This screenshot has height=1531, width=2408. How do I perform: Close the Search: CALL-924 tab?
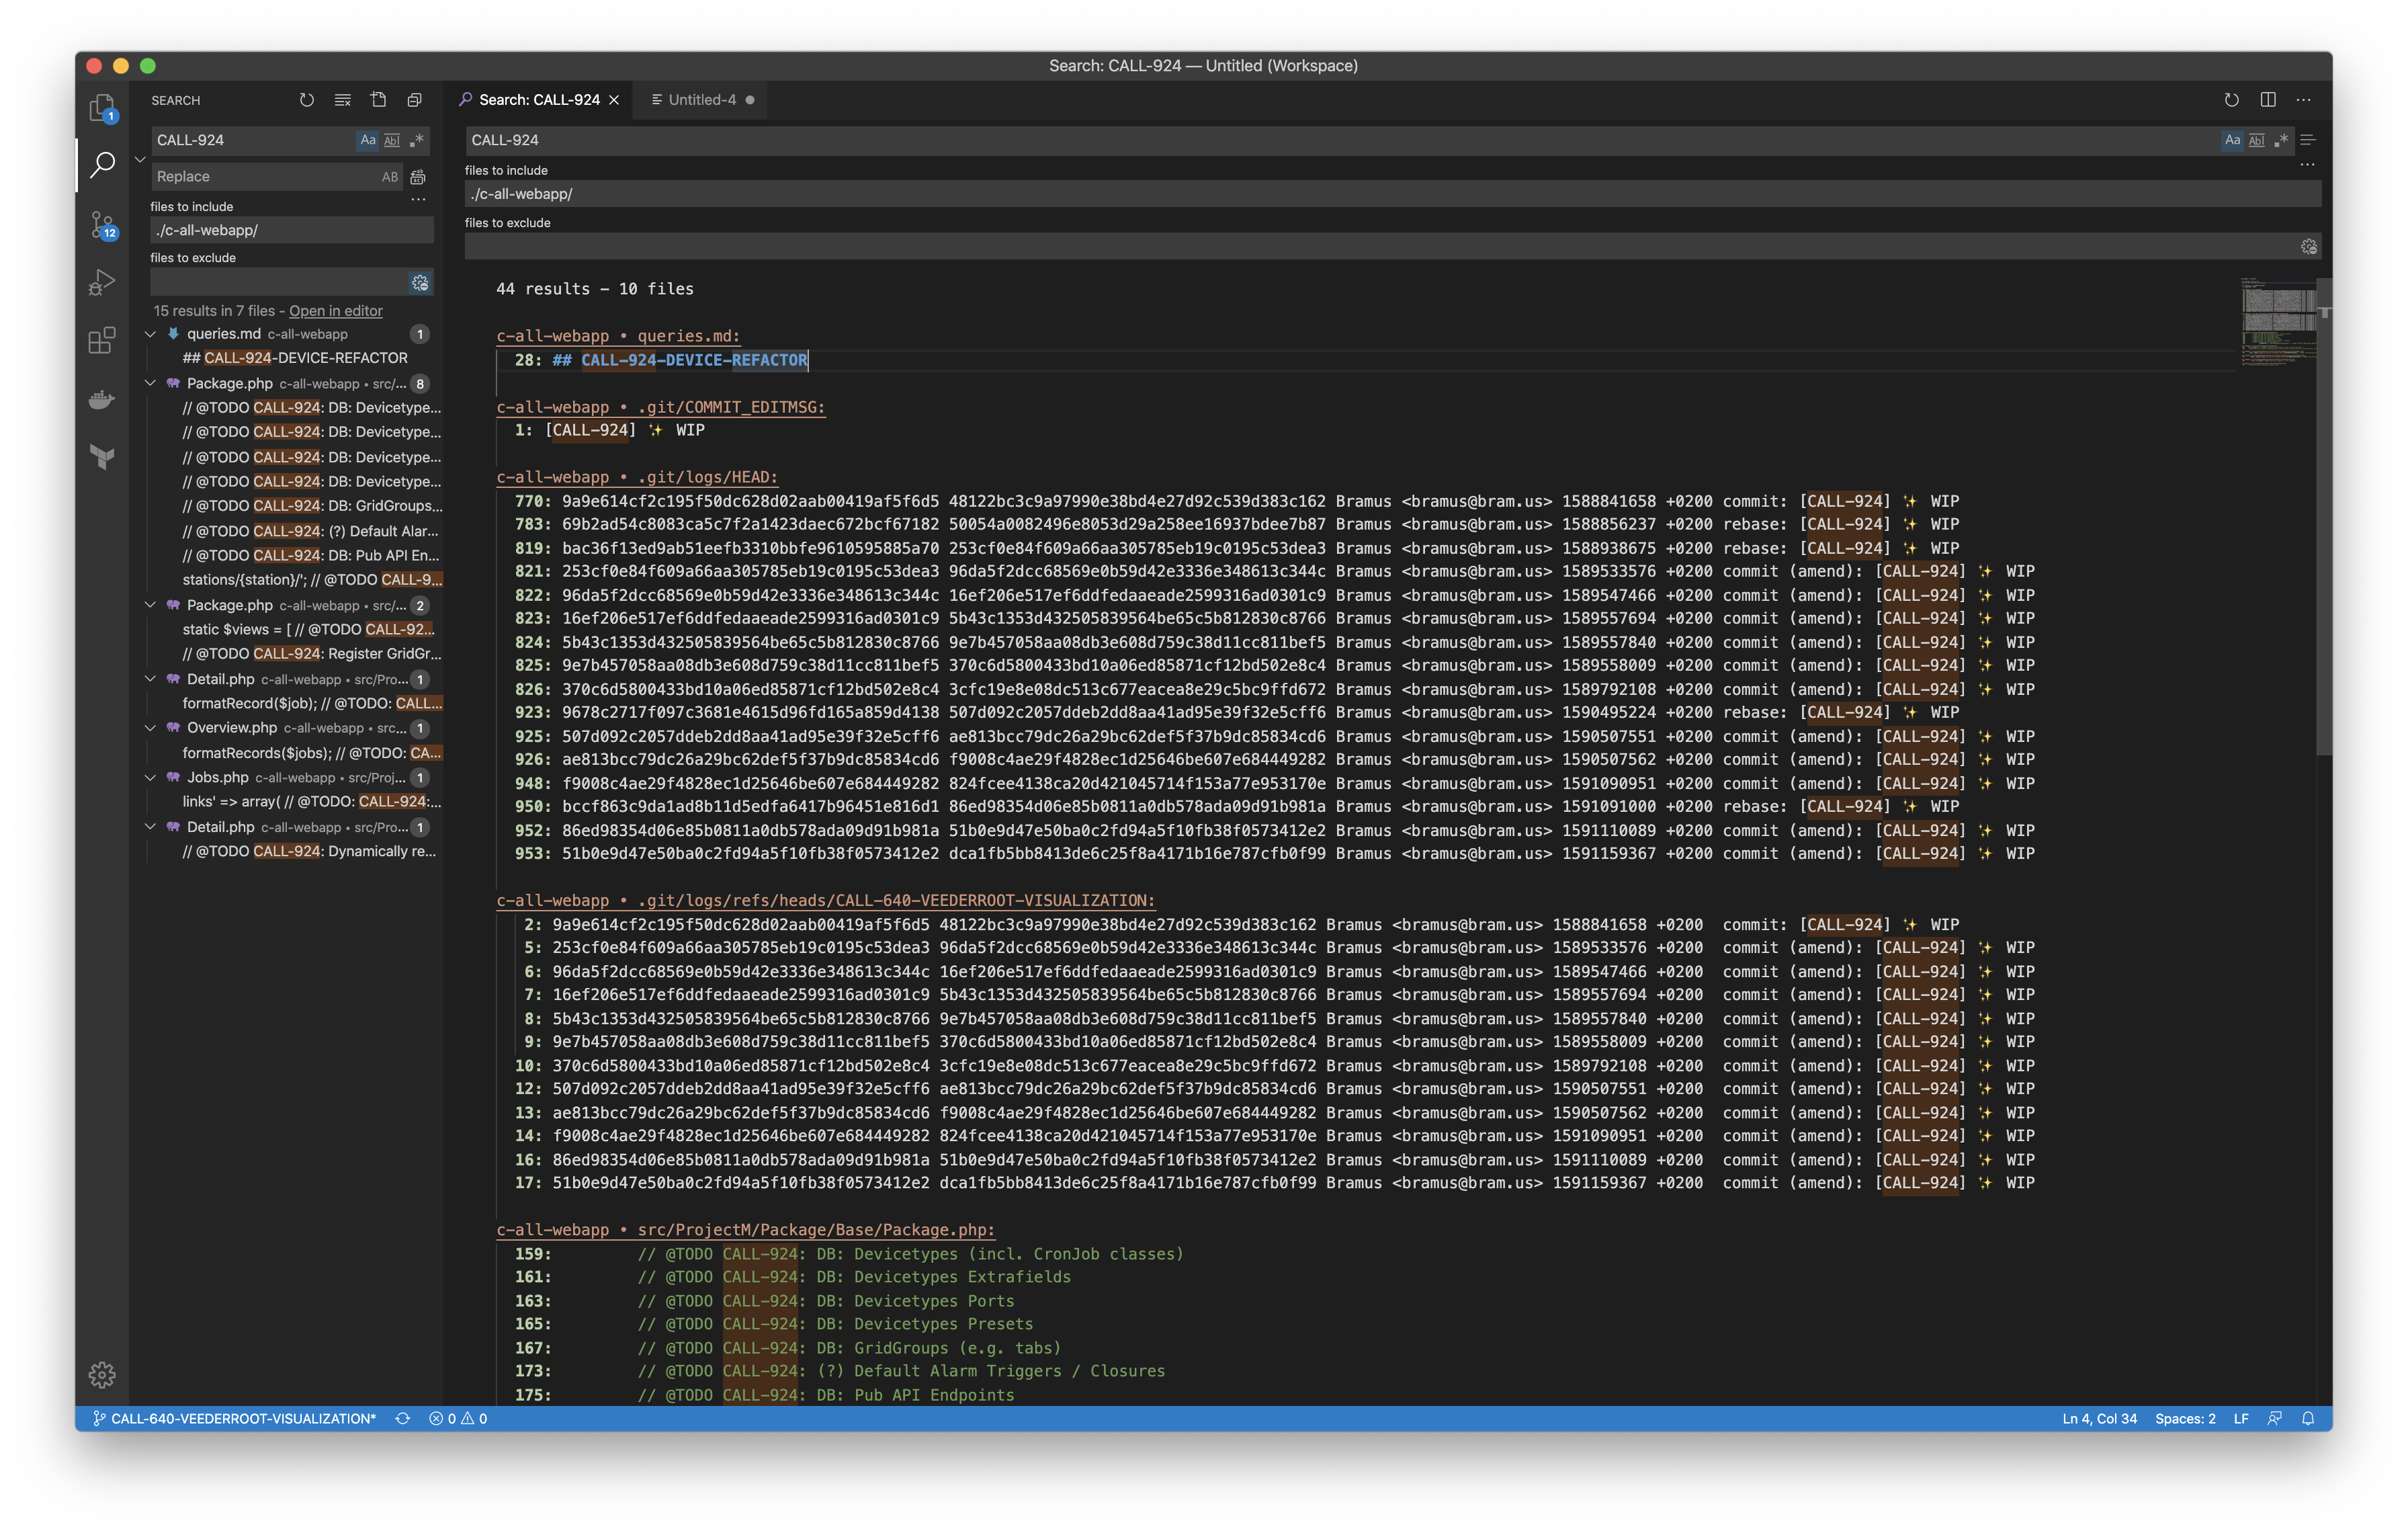pos(614,100)
